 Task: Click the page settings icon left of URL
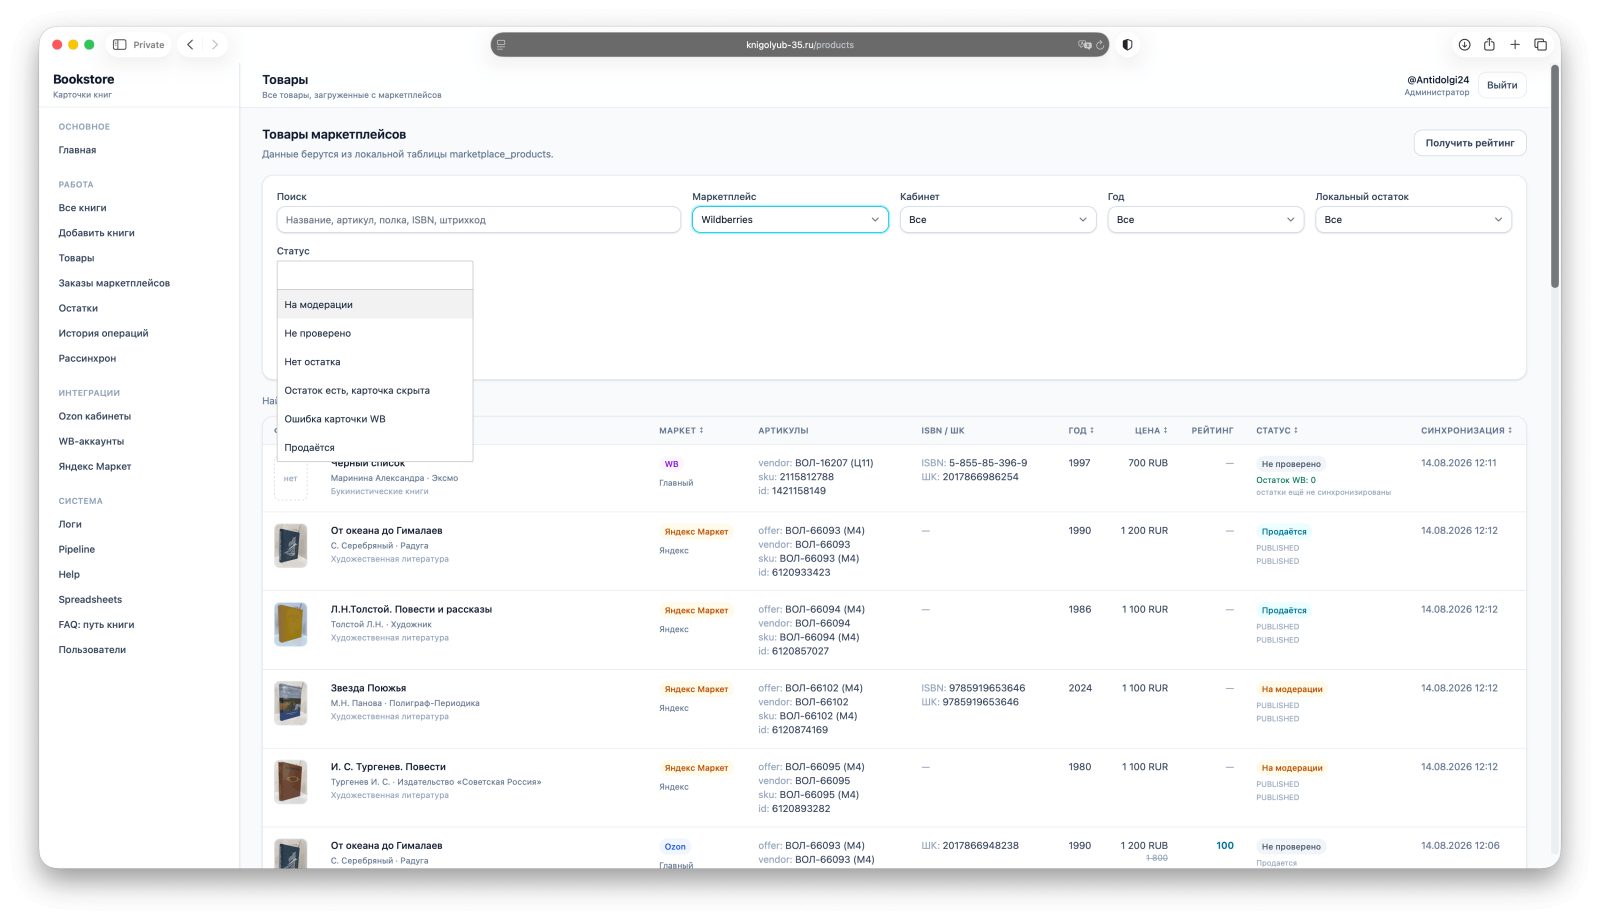[501, 45]
